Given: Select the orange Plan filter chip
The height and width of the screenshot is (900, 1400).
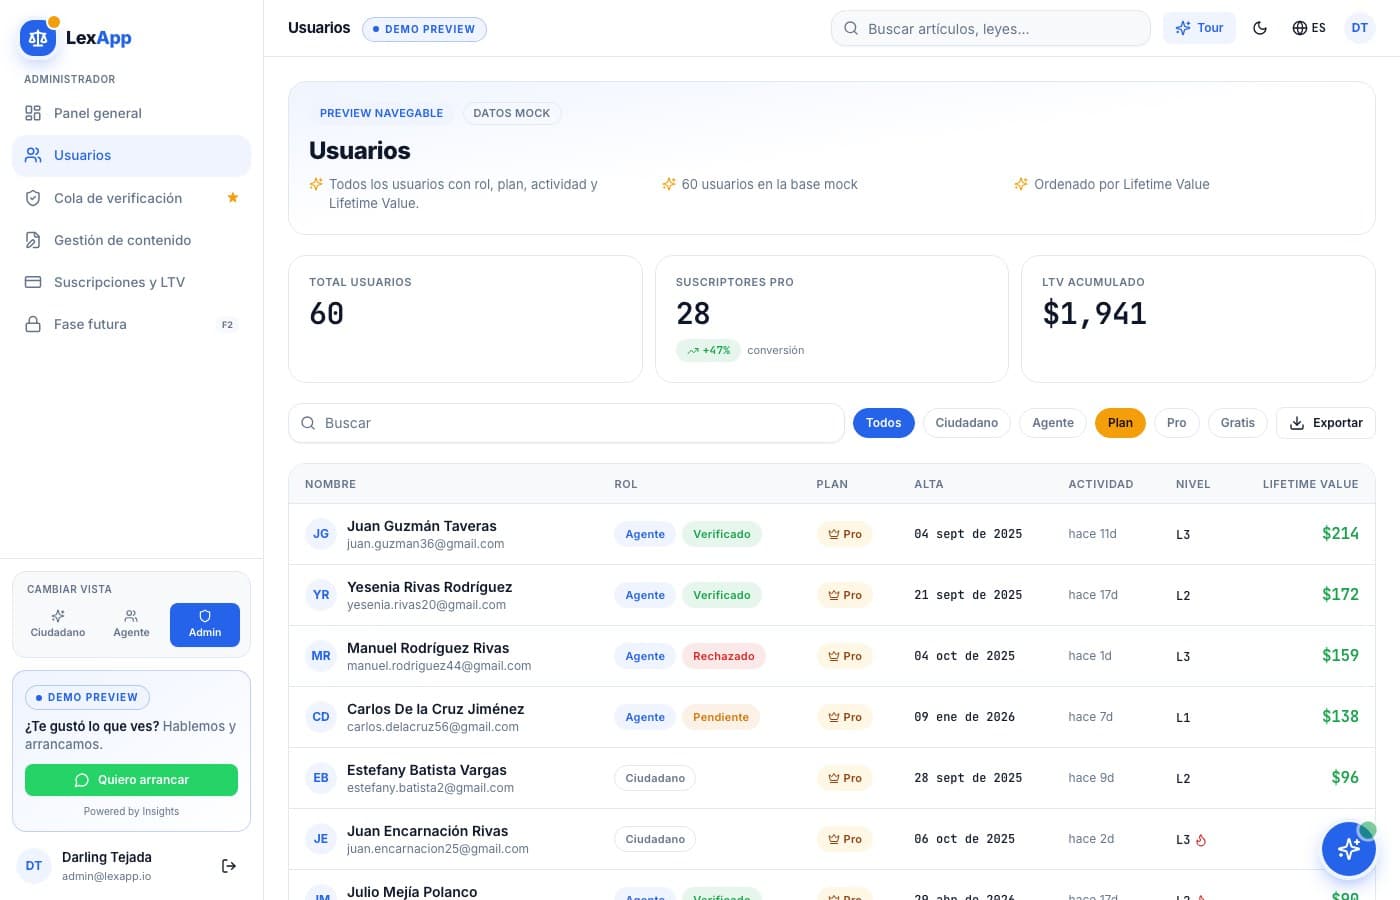Looking at the screenshot, I should point(1120,423).
